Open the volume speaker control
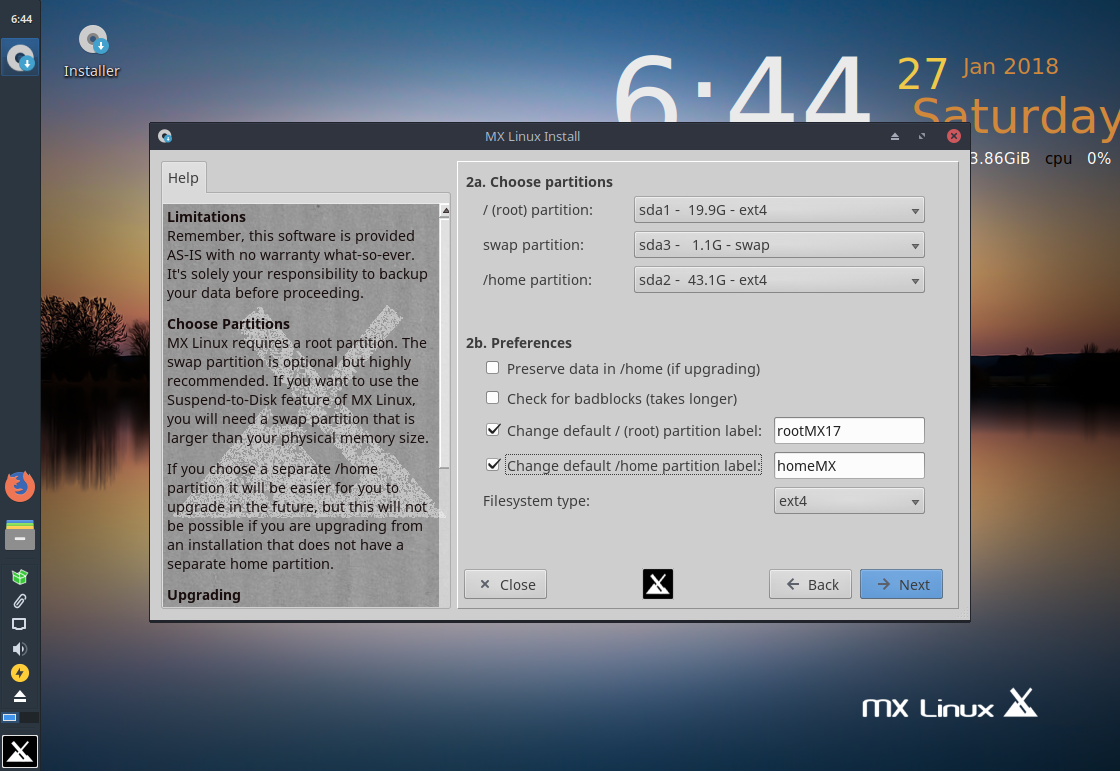Image resolution: width=1120 pixels, height=771 pixels. pyautogui.click(x=20, y=649)
